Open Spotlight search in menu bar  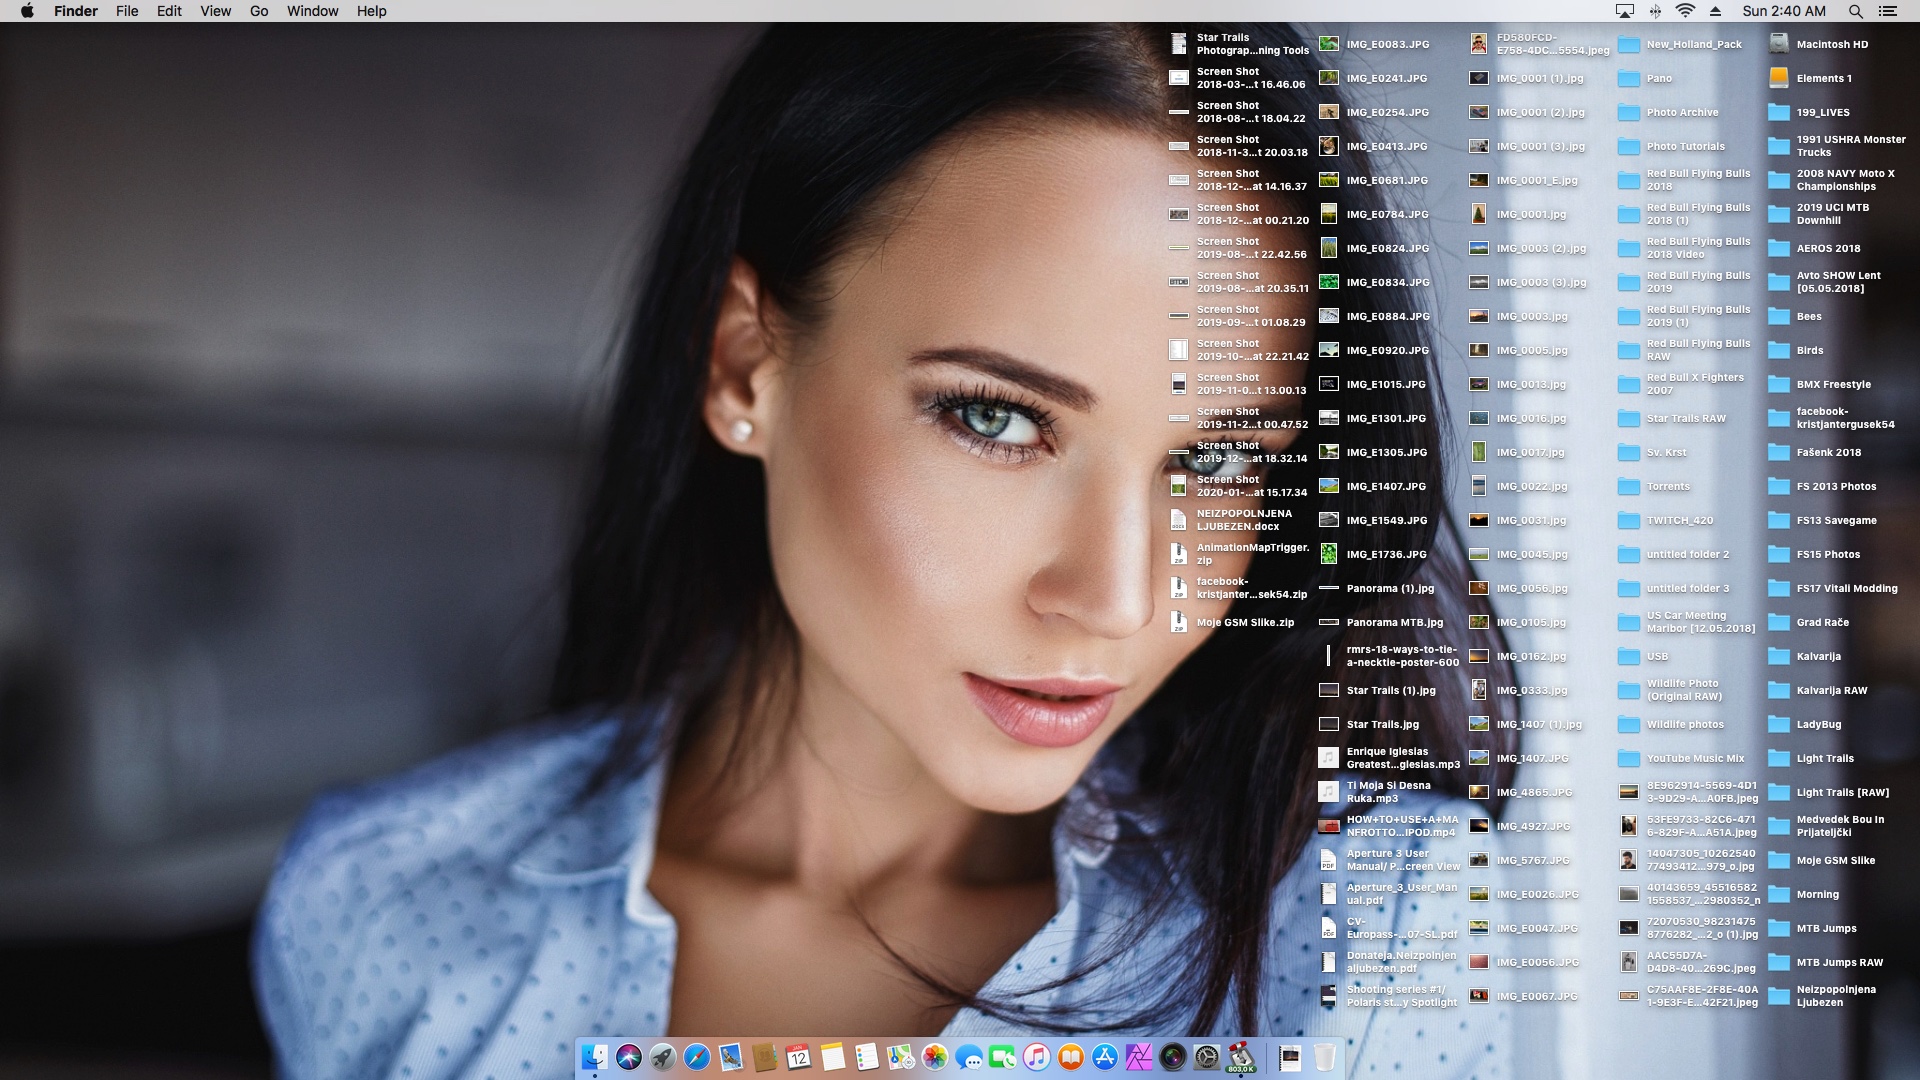(1855, 11)
